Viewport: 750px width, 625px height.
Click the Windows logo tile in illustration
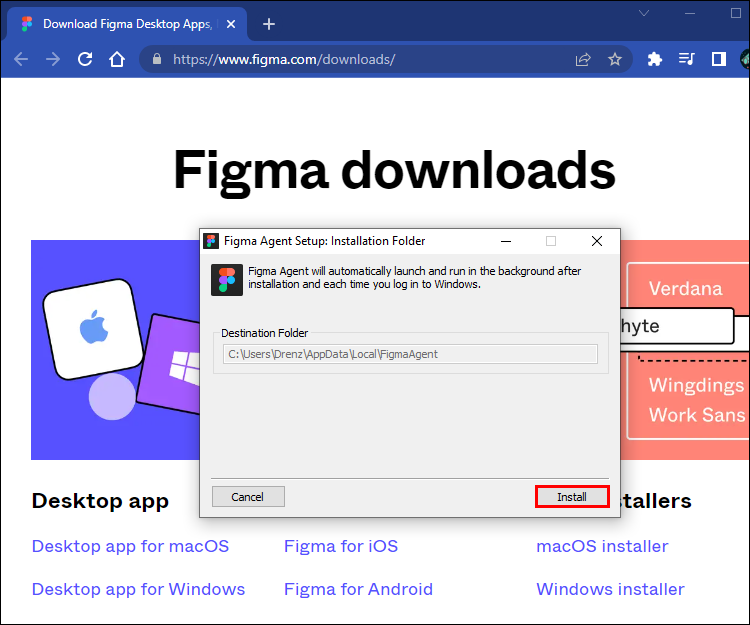pos(170,363)
